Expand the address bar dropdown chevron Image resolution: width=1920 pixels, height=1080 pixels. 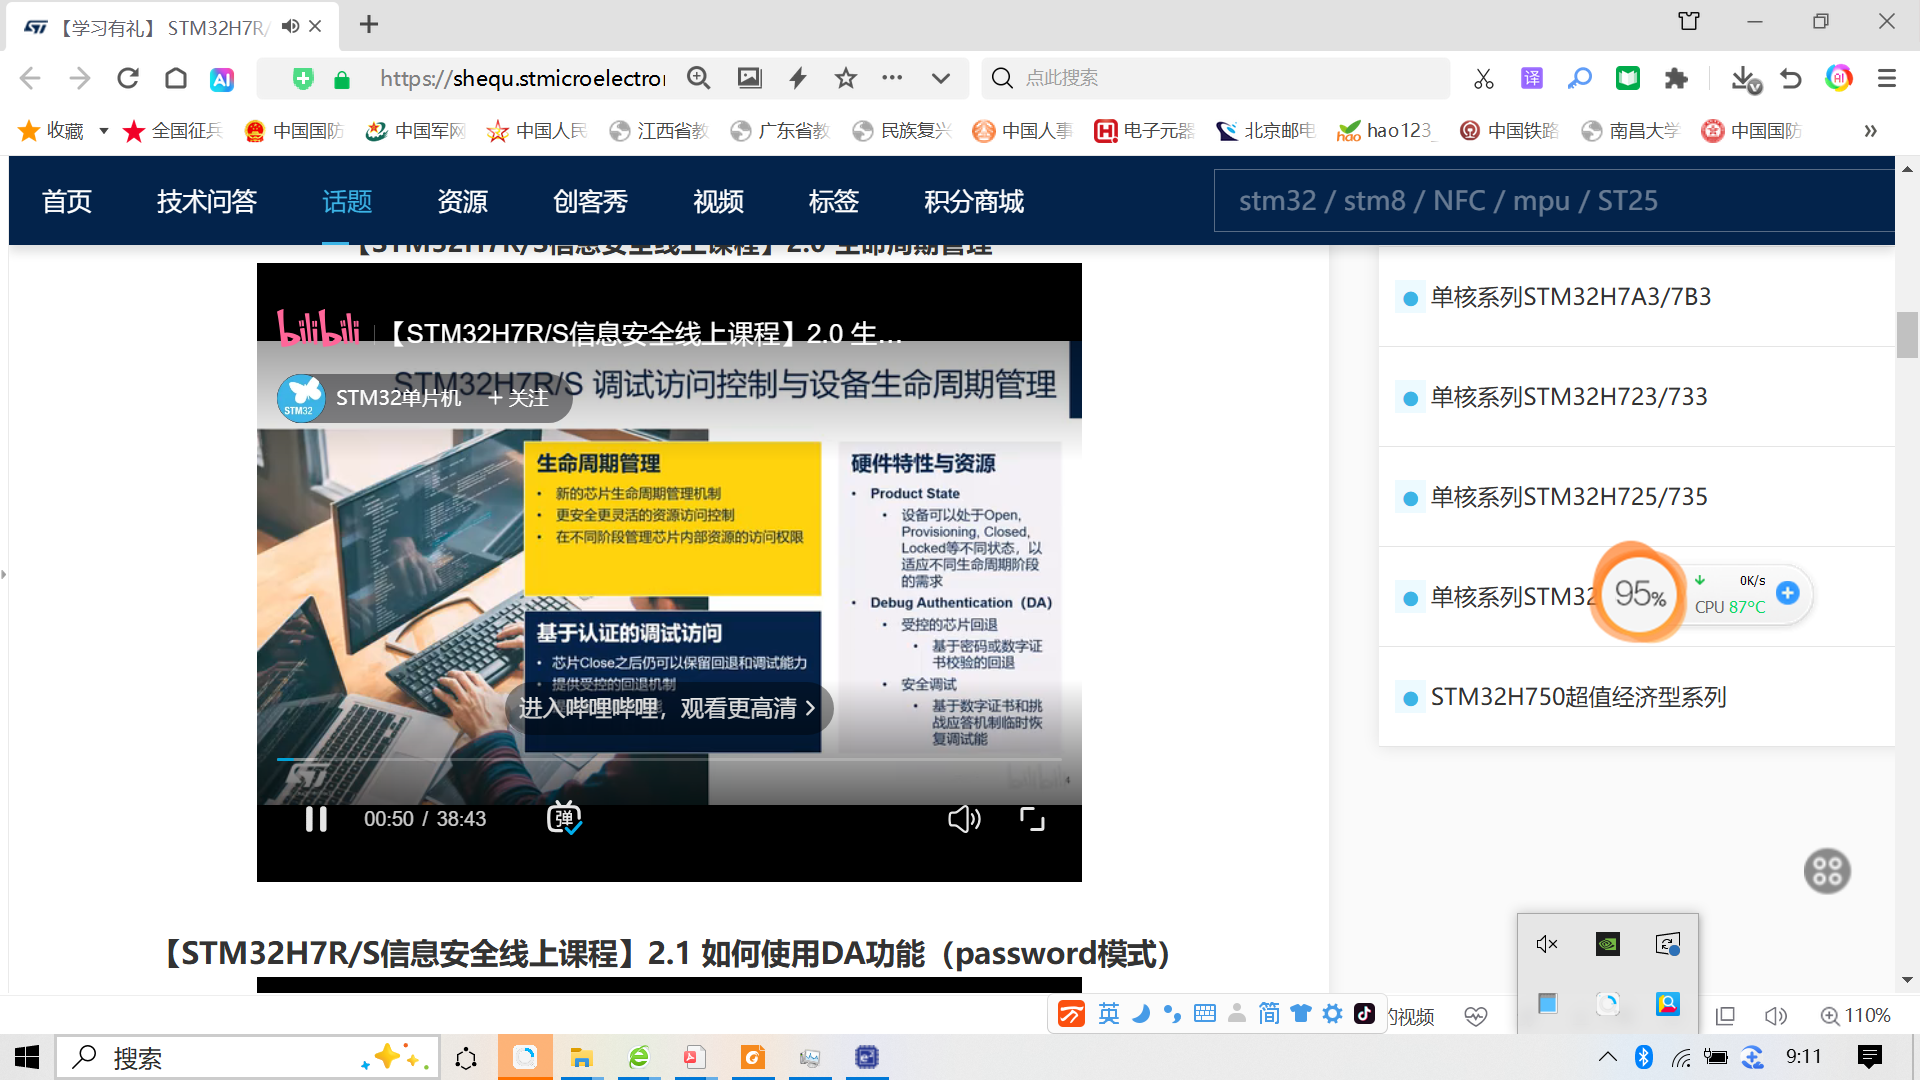[941, 78]
